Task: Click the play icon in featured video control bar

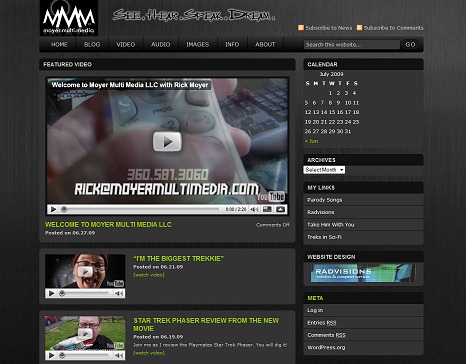Action: coord(53,209)
